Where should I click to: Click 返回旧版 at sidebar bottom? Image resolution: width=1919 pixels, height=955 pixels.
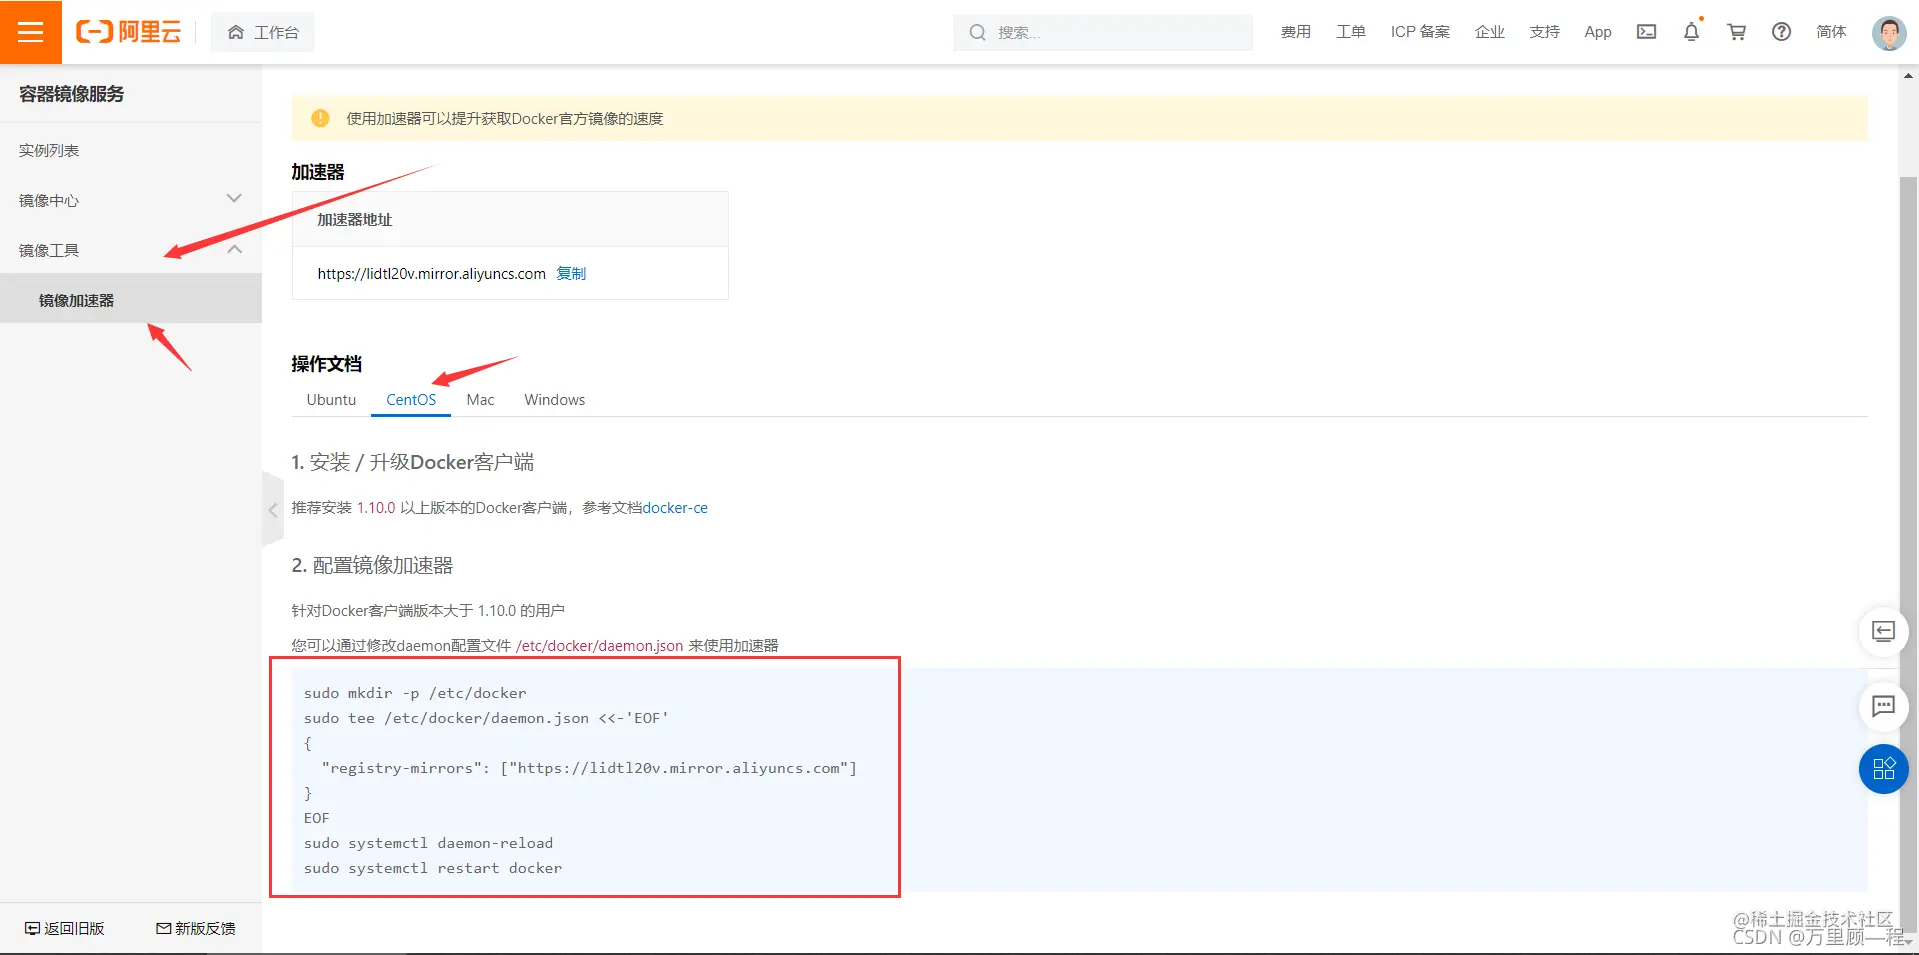point(65,928)
